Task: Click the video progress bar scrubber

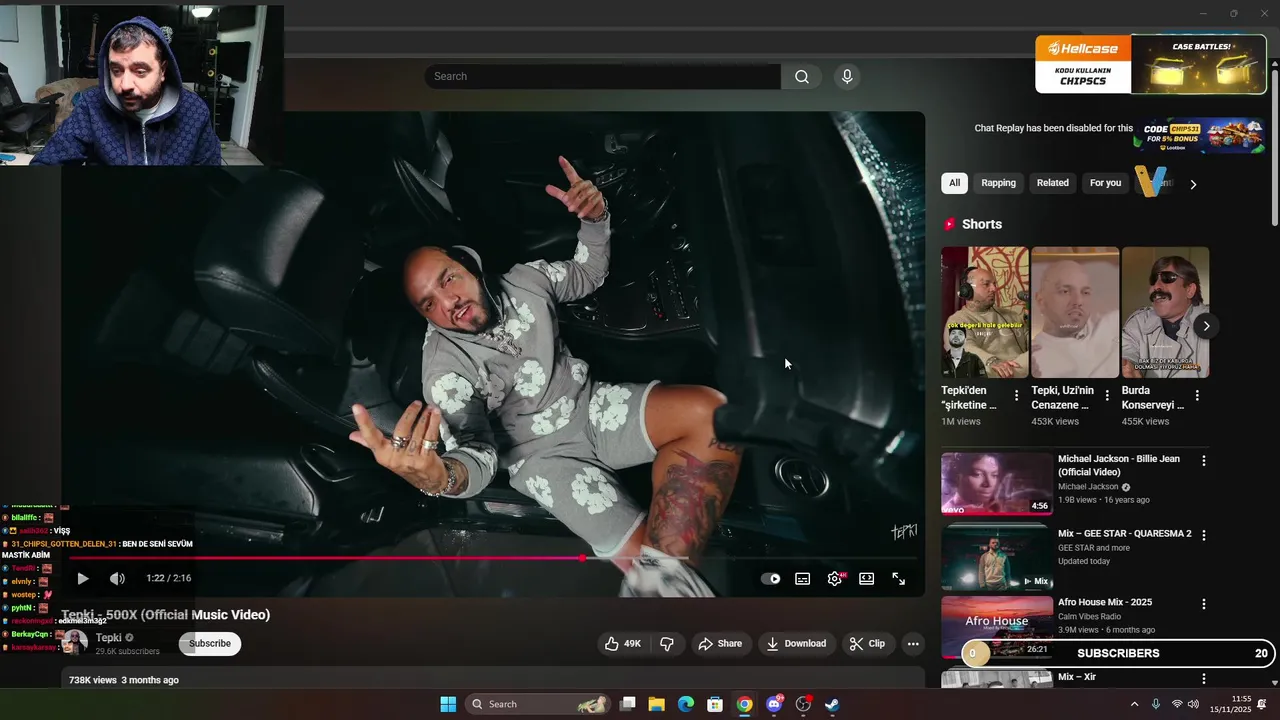Action: coord(582,558)
